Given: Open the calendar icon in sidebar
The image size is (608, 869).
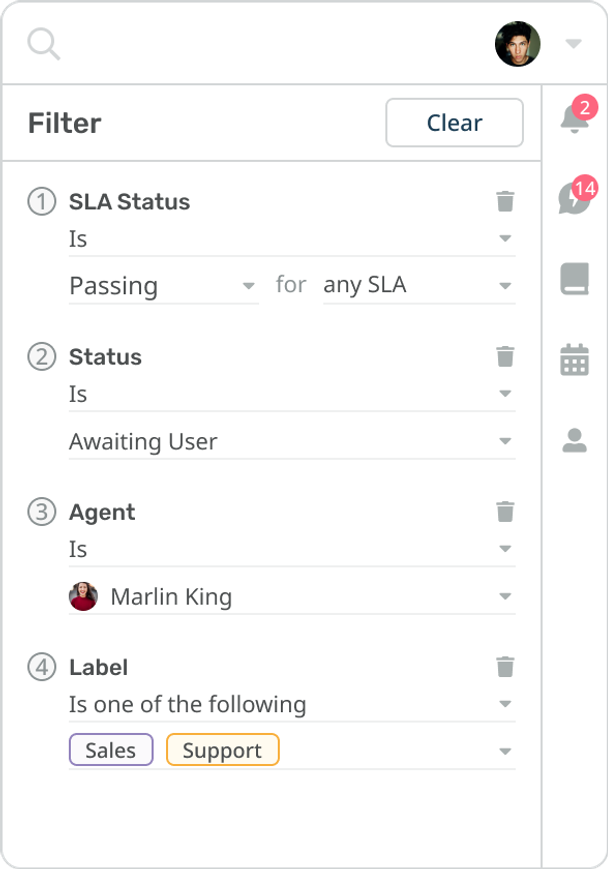Looking at the screenshot, I should point(574,359).
